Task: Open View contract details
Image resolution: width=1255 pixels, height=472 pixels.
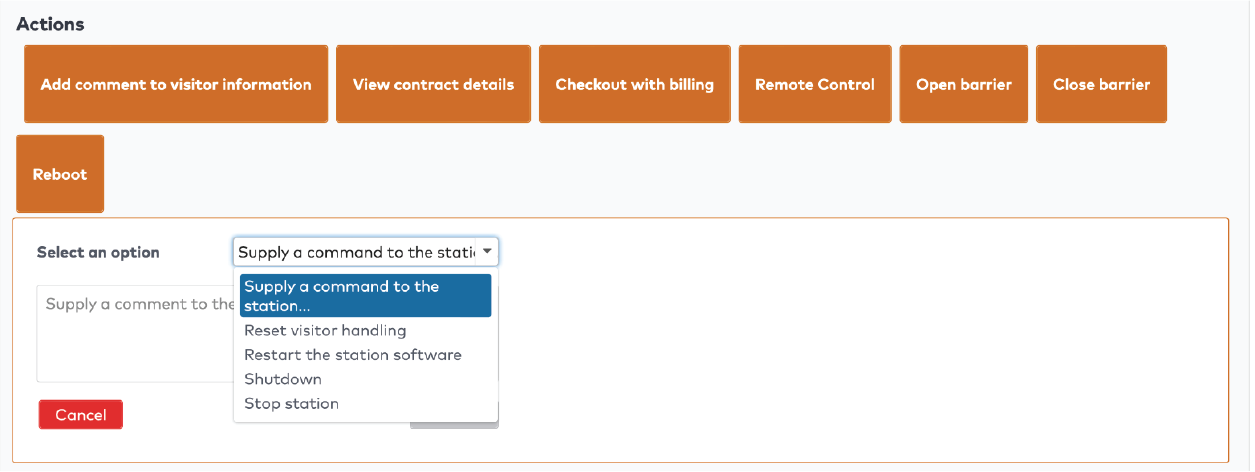Action: coord(433,85)
